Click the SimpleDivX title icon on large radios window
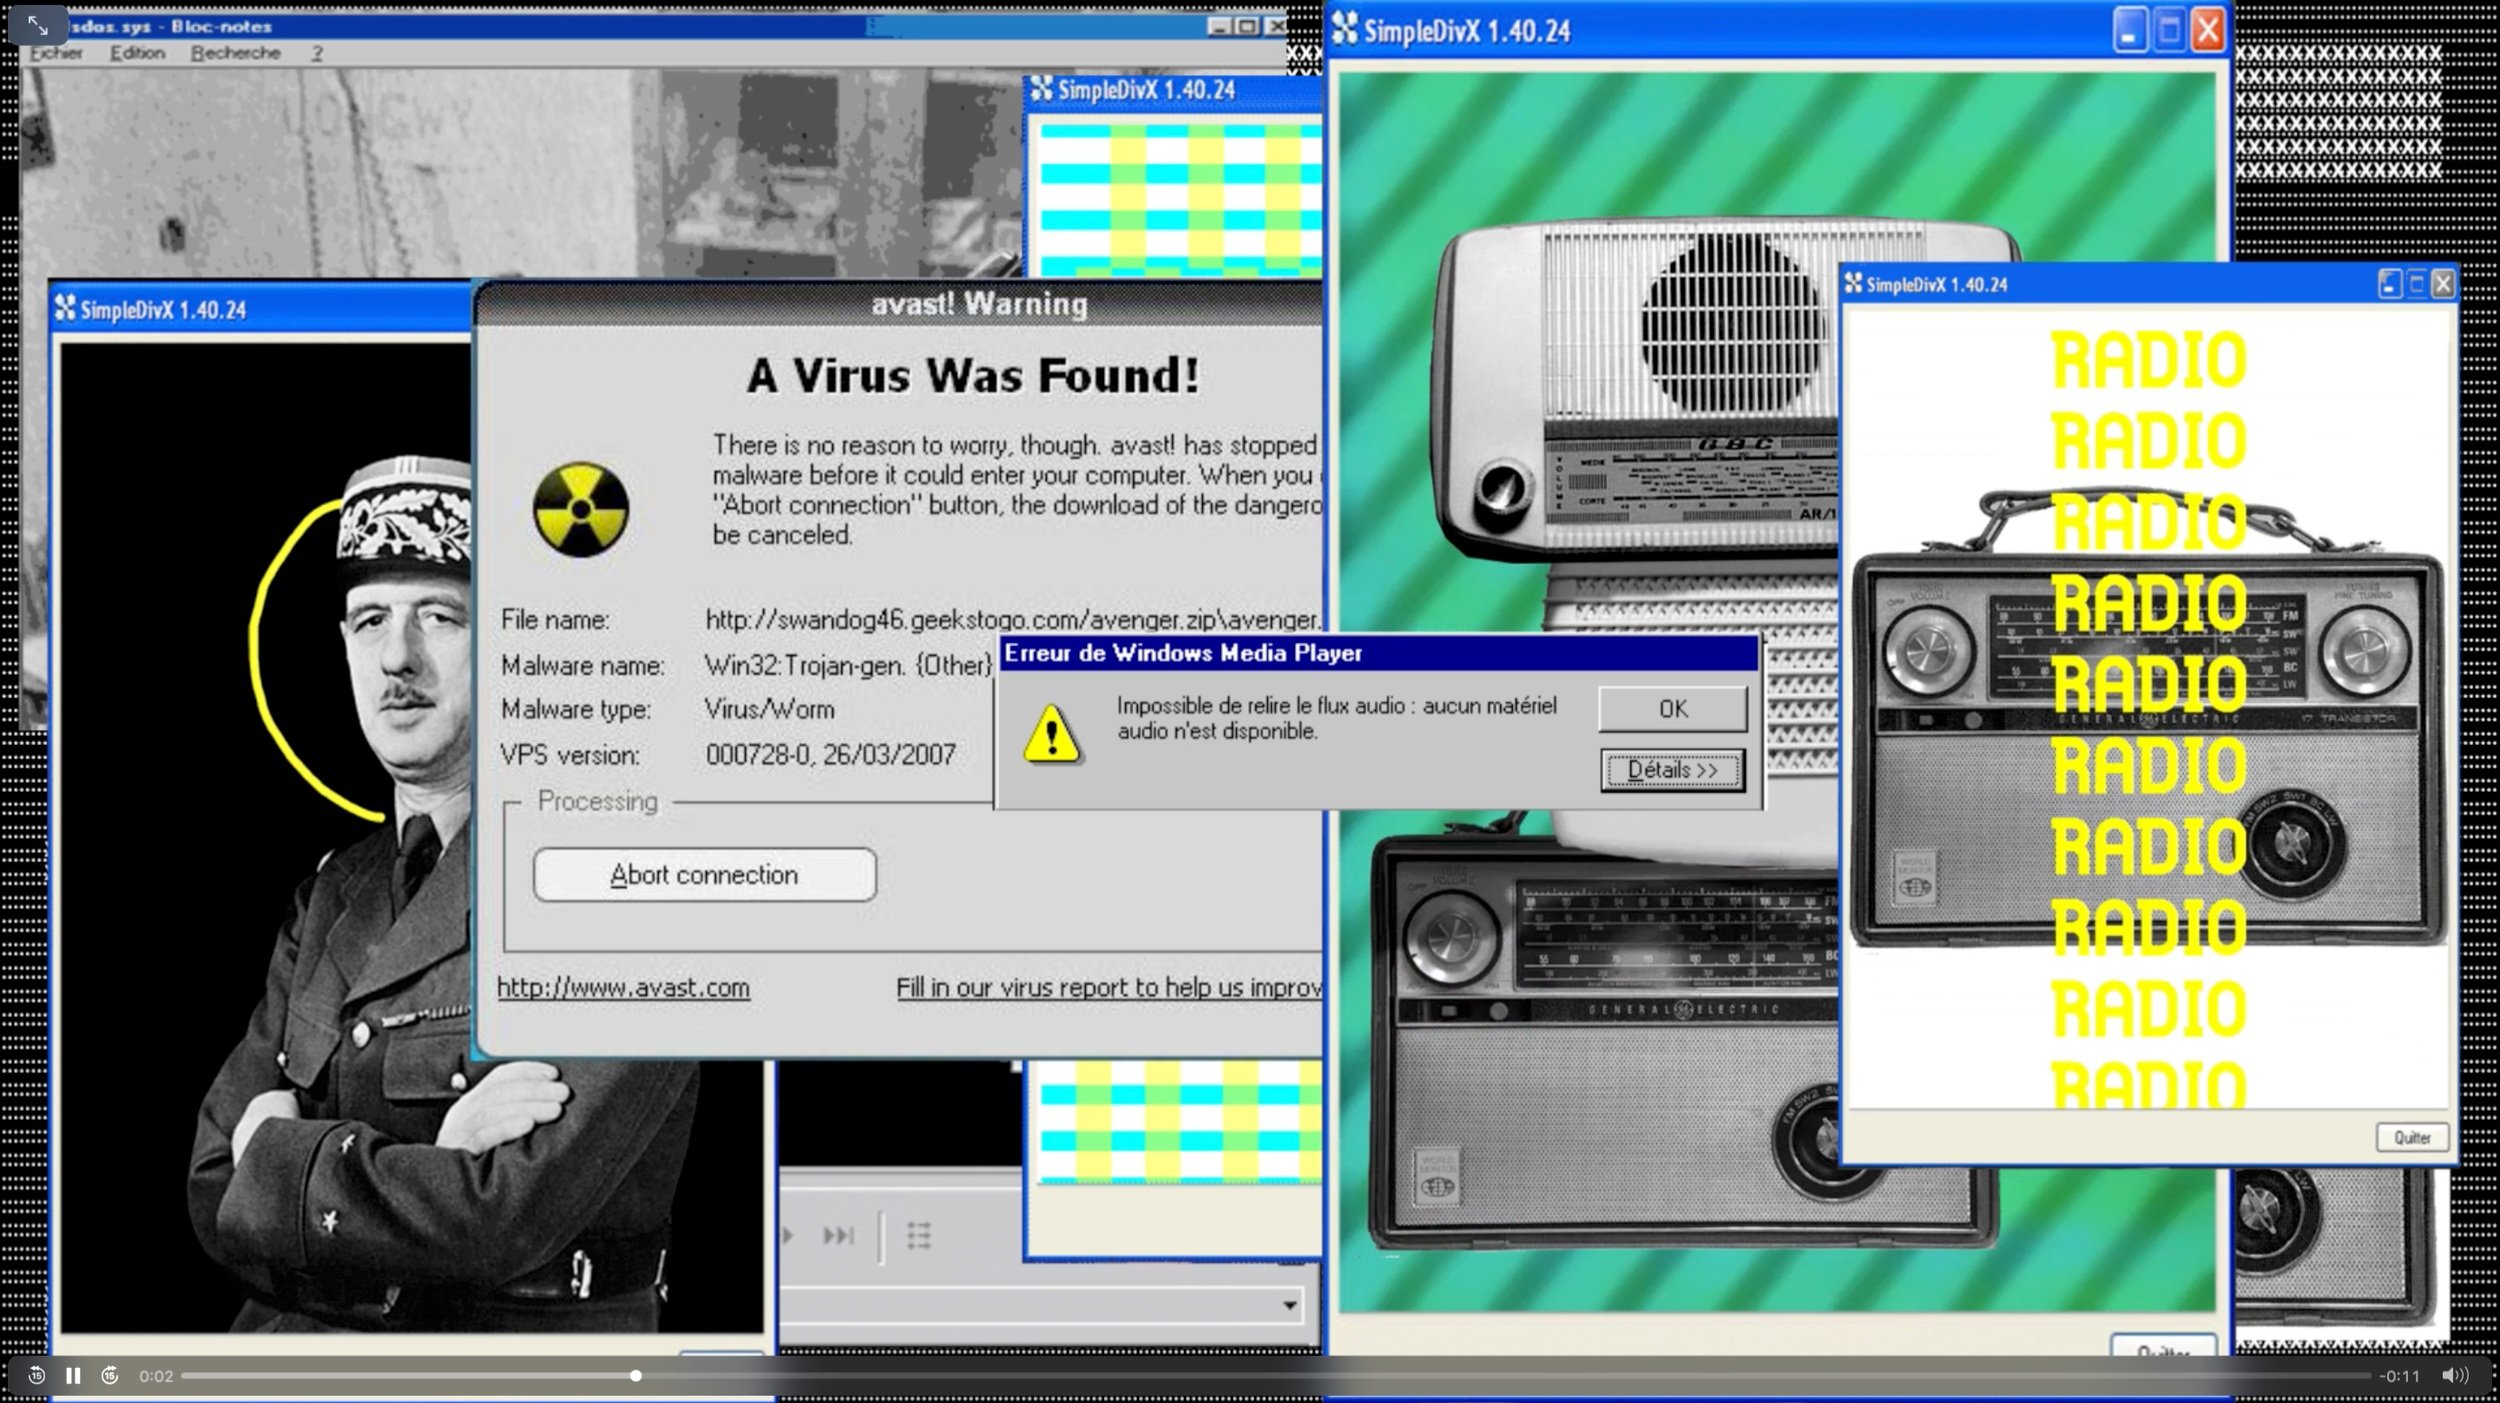 click(x=1345, y=30)
